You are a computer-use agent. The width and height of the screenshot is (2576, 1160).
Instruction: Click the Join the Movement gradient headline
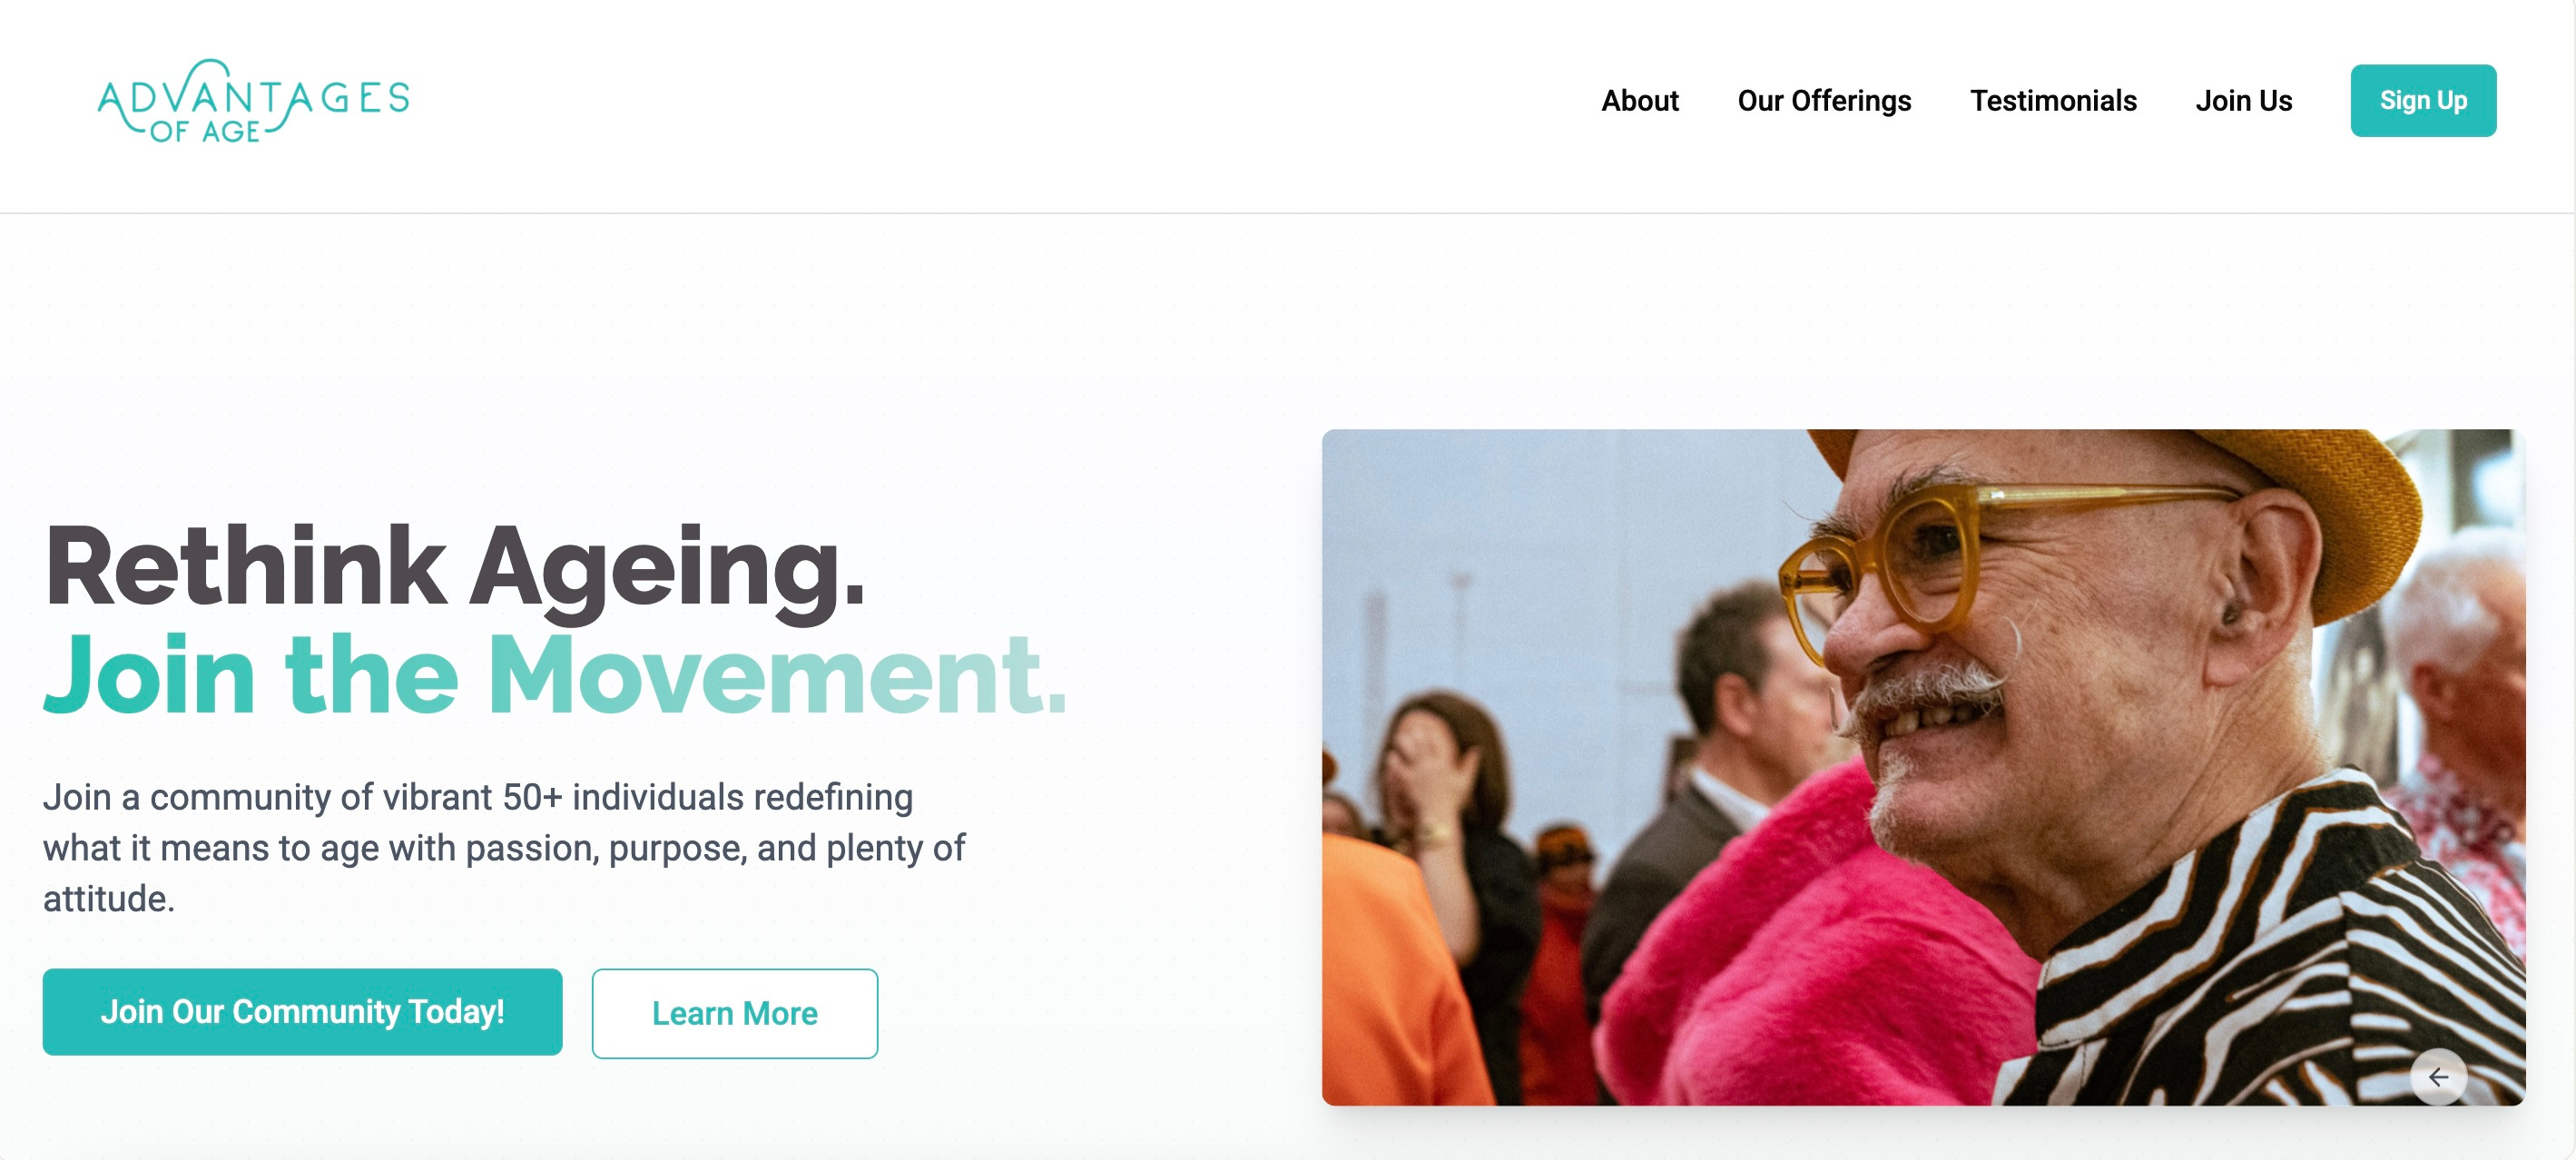point(555,675)
